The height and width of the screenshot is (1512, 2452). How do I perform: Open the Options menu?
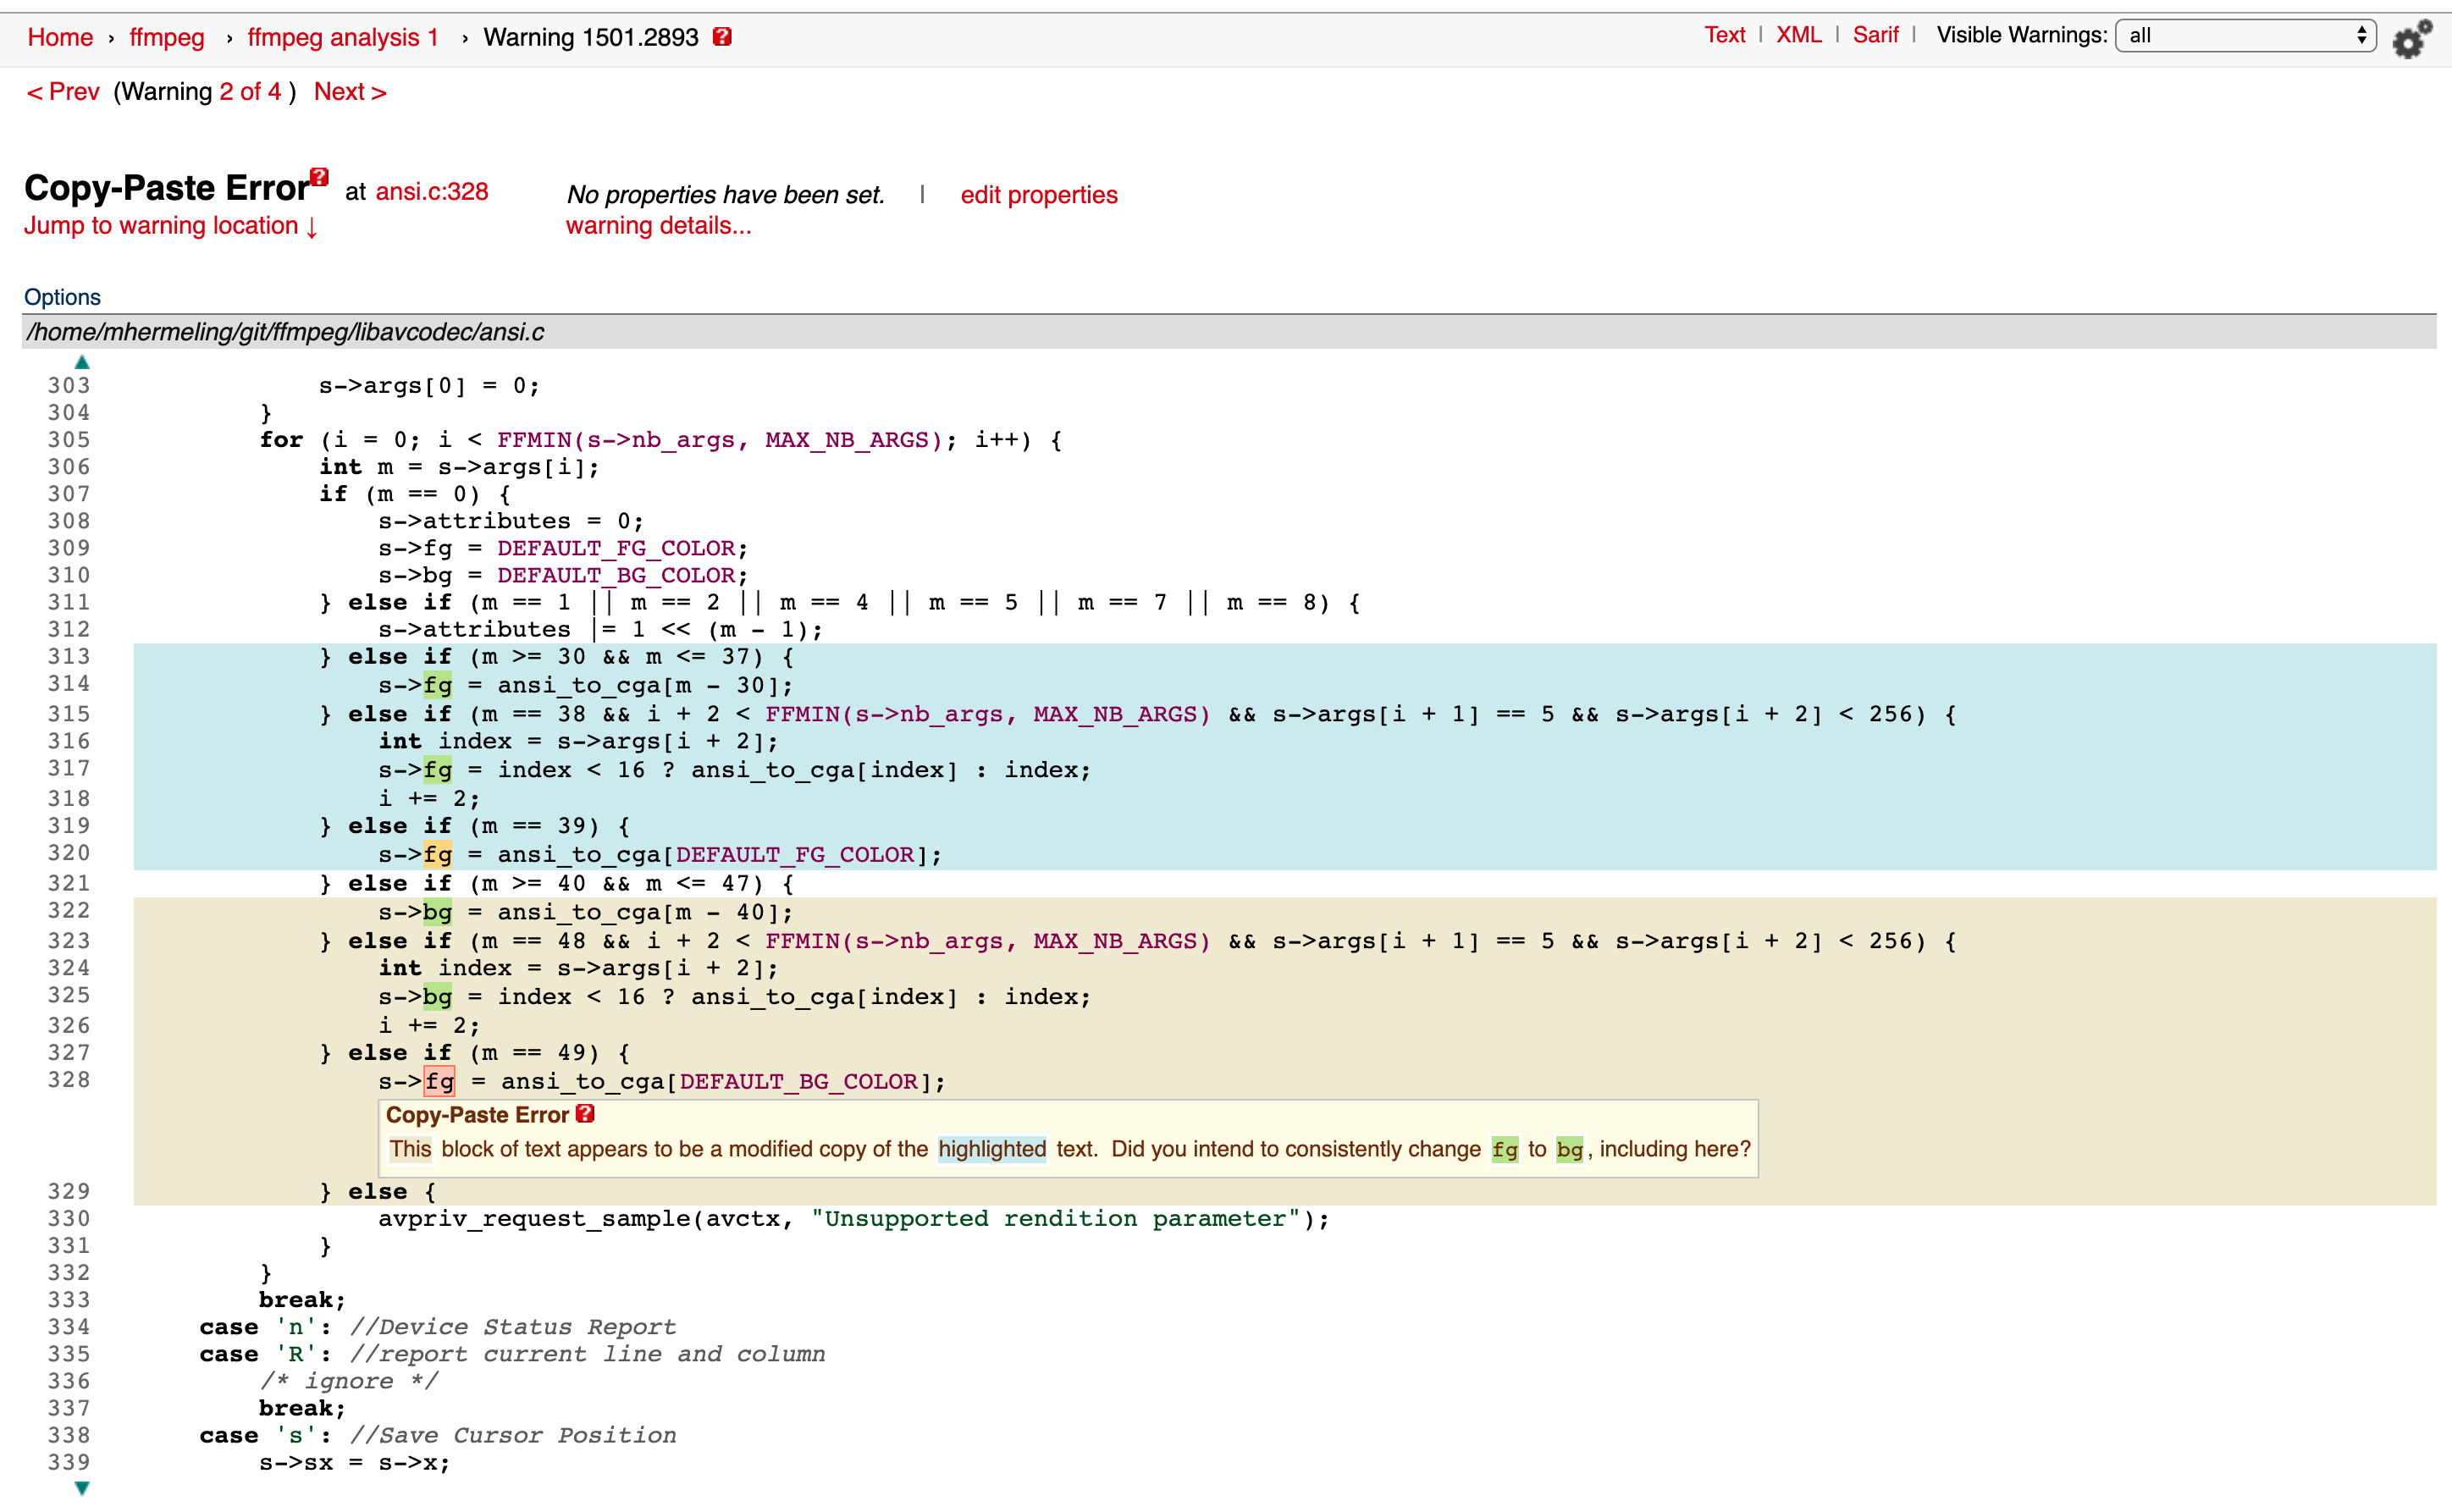[62, 297]
